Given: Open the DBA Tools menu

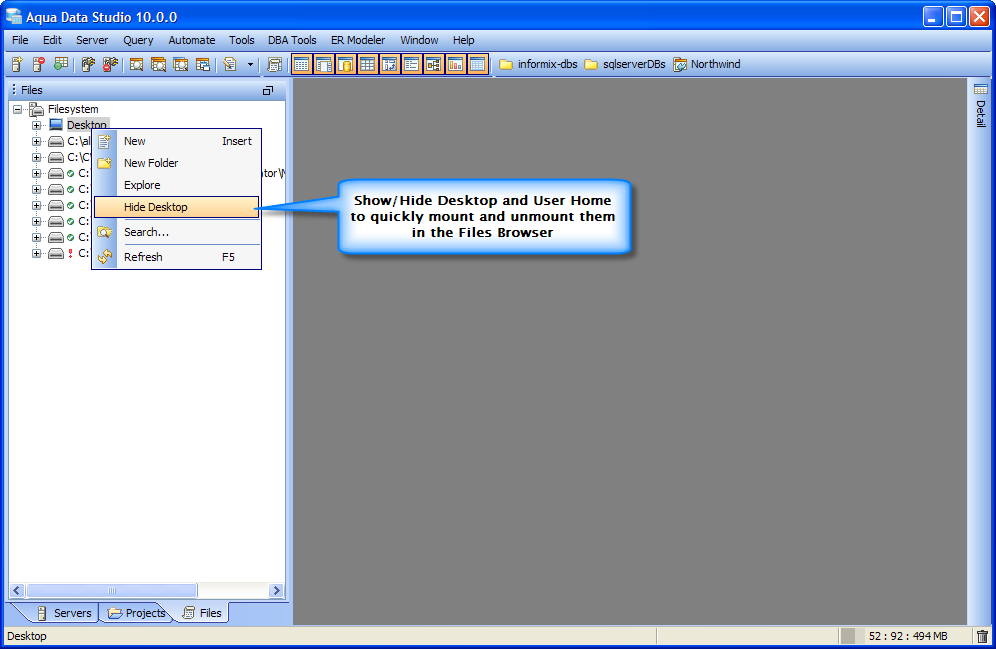Looking at the screenshot, I should tap(292, 40).
